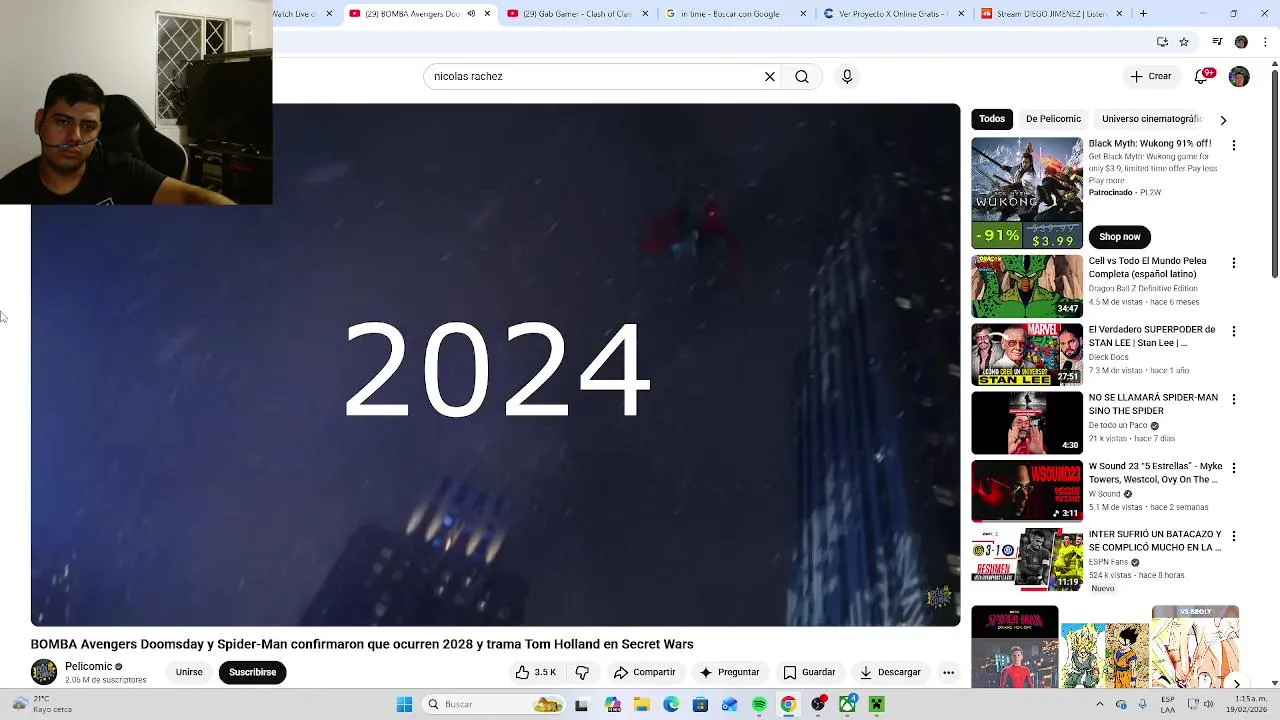
Task: Open Chrome media controls icon
Action: tap(1217, 42)
